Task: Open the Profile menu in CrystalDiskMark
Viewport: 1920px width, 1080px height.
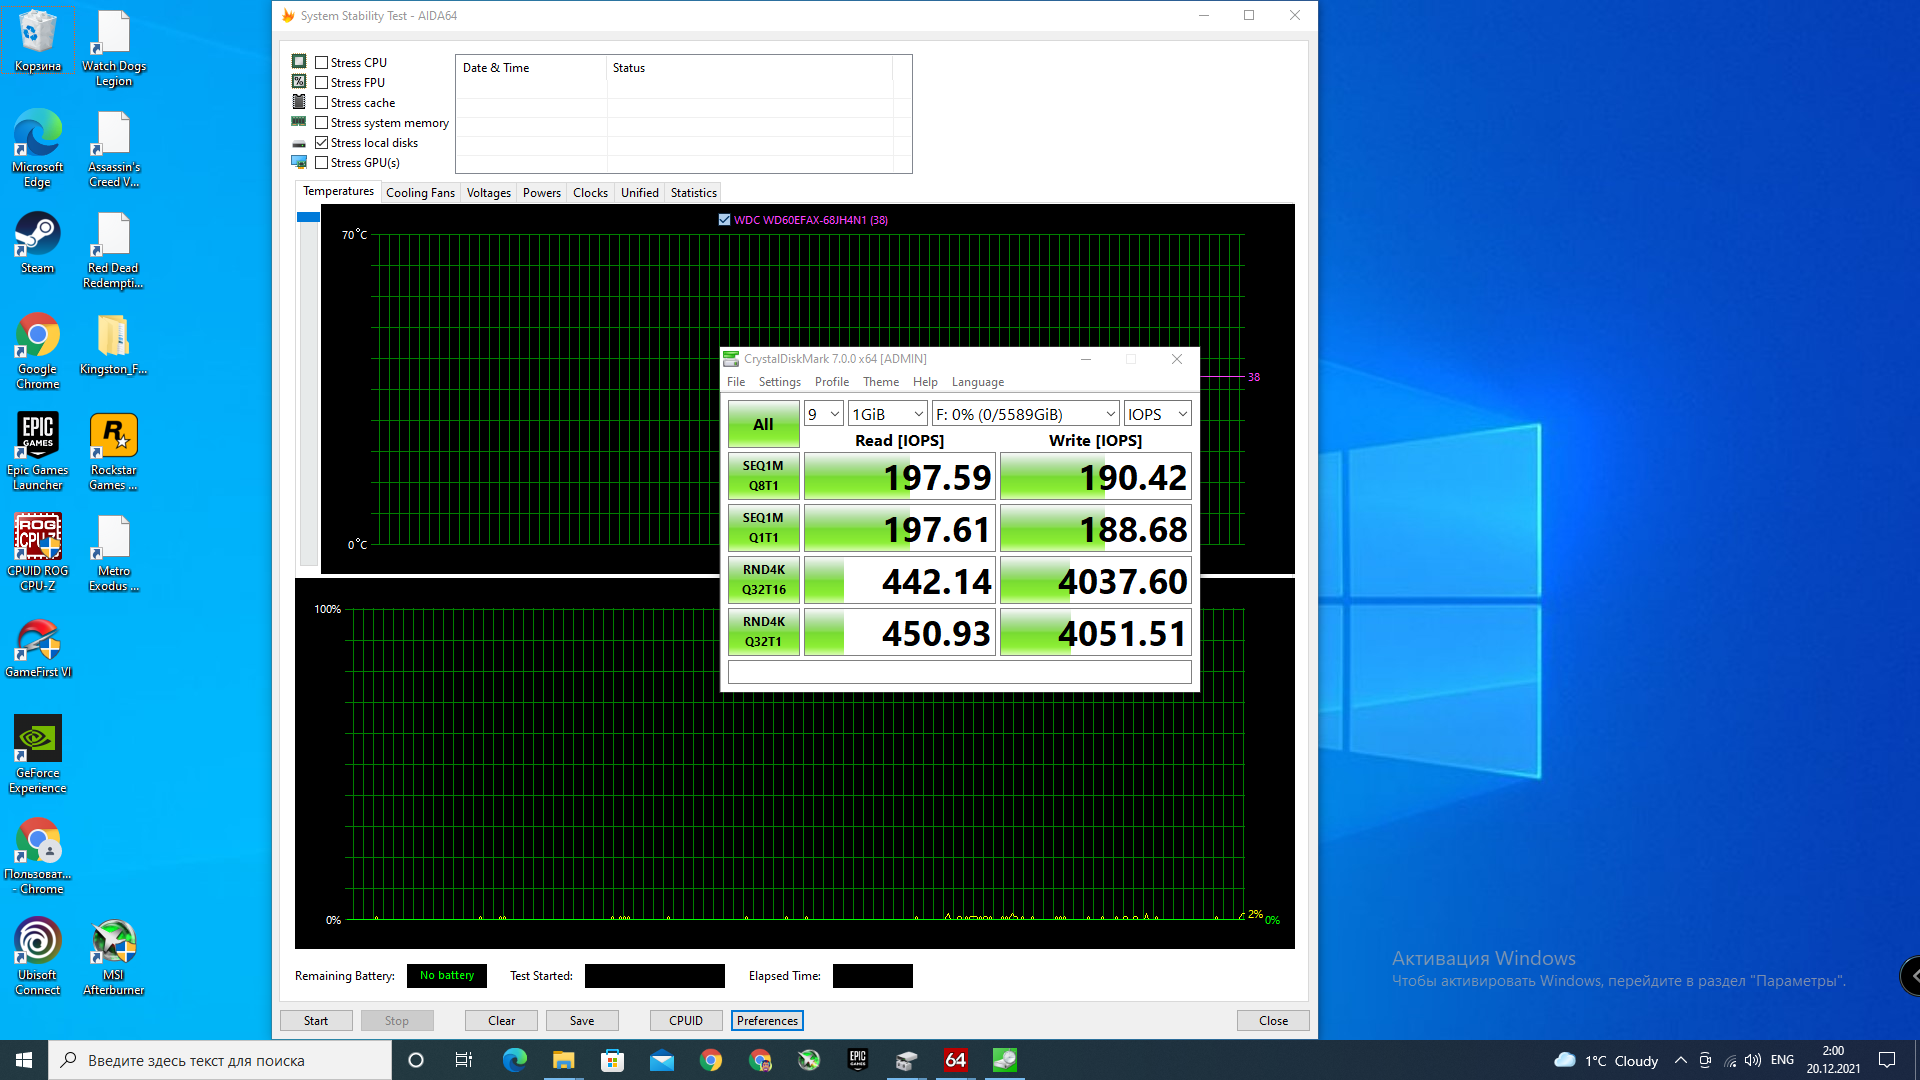Action: (831, 382)
